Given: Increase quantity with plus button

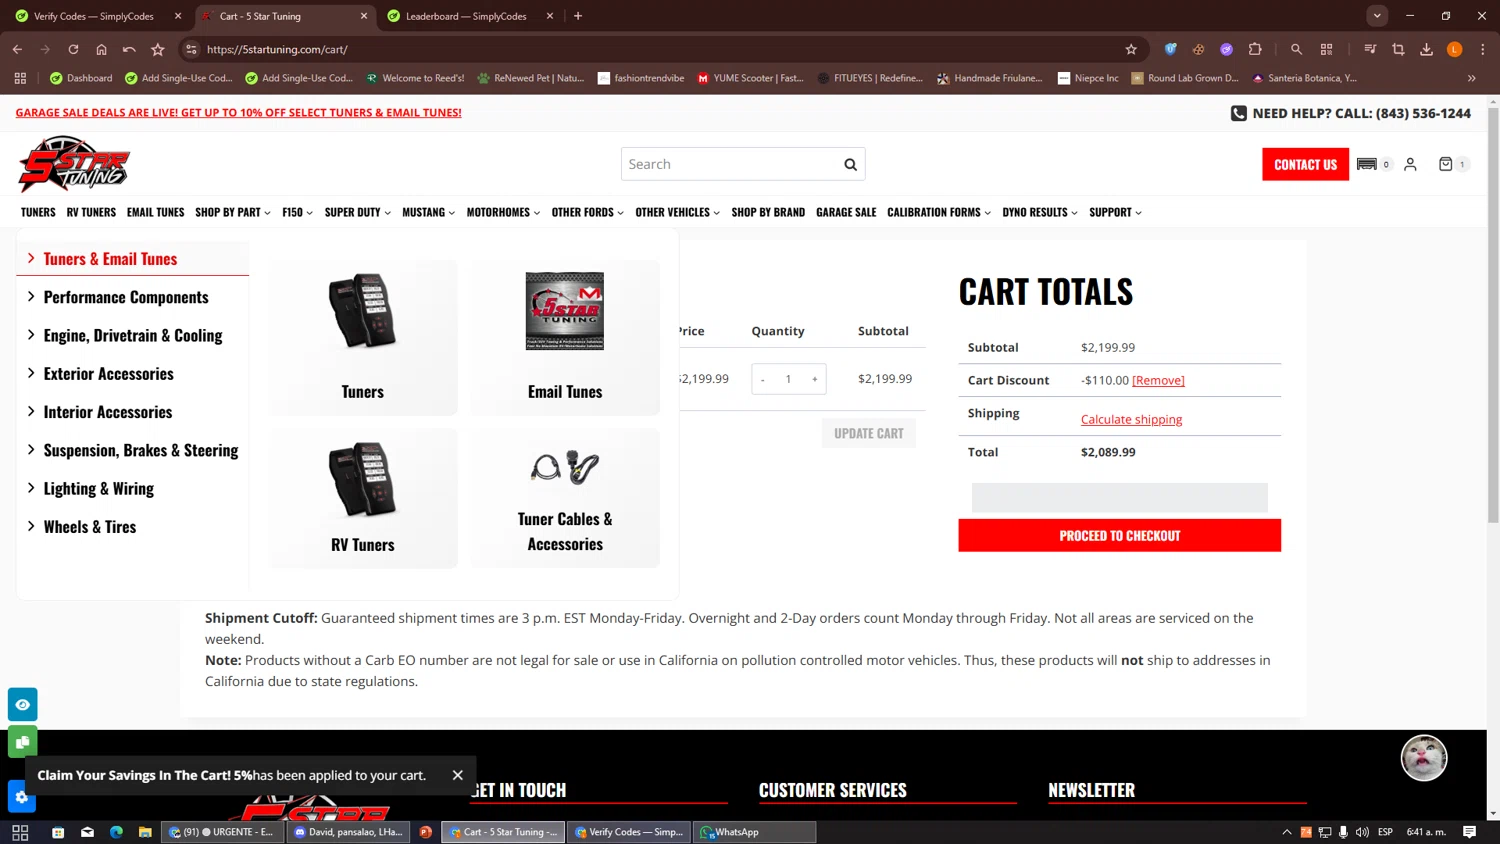Looking at the screenshot, I should point(815,379).
